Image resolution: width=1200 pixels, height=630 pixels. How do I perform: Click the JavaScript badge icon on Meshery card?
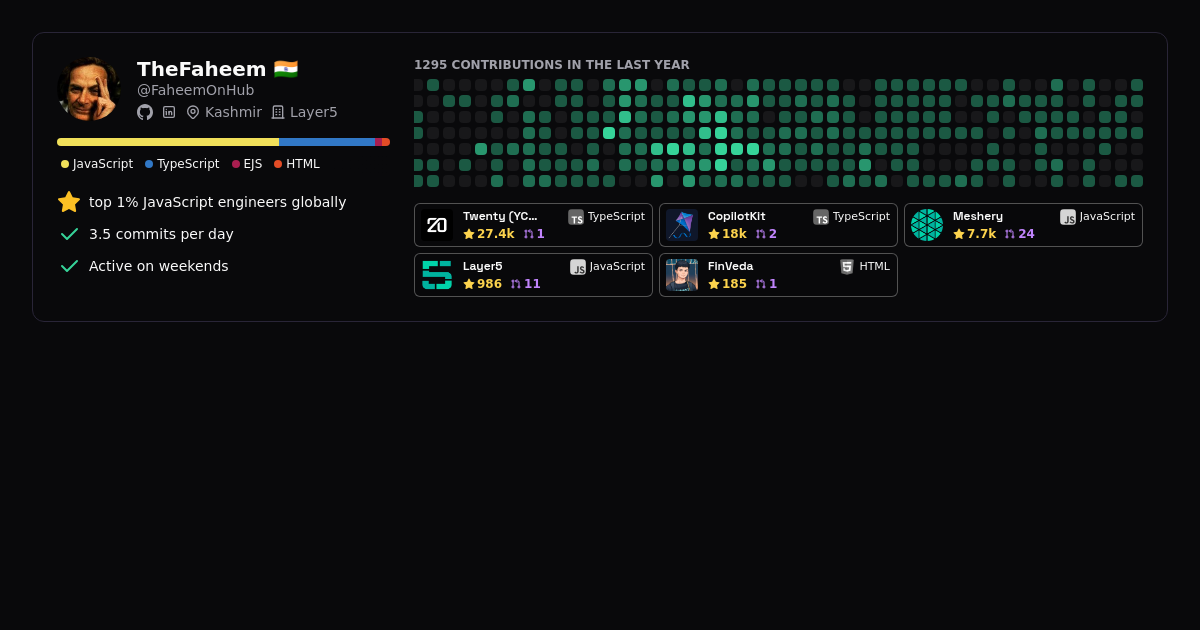click(1068, 217)
